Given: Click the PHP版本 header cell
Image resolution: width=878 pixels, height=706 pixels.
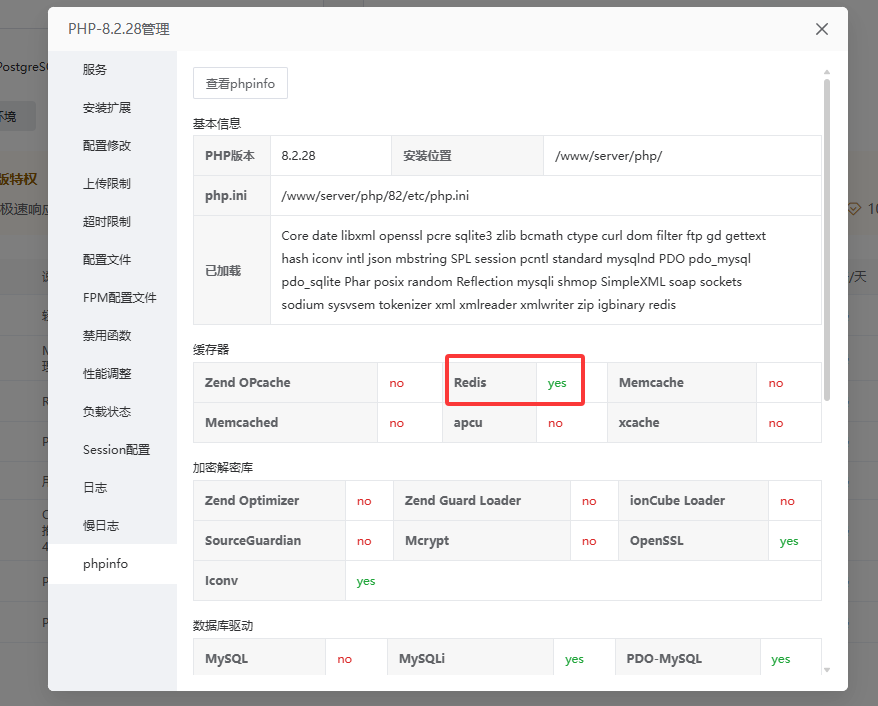Looking at the screenshot, I should (x=230, y=156).
